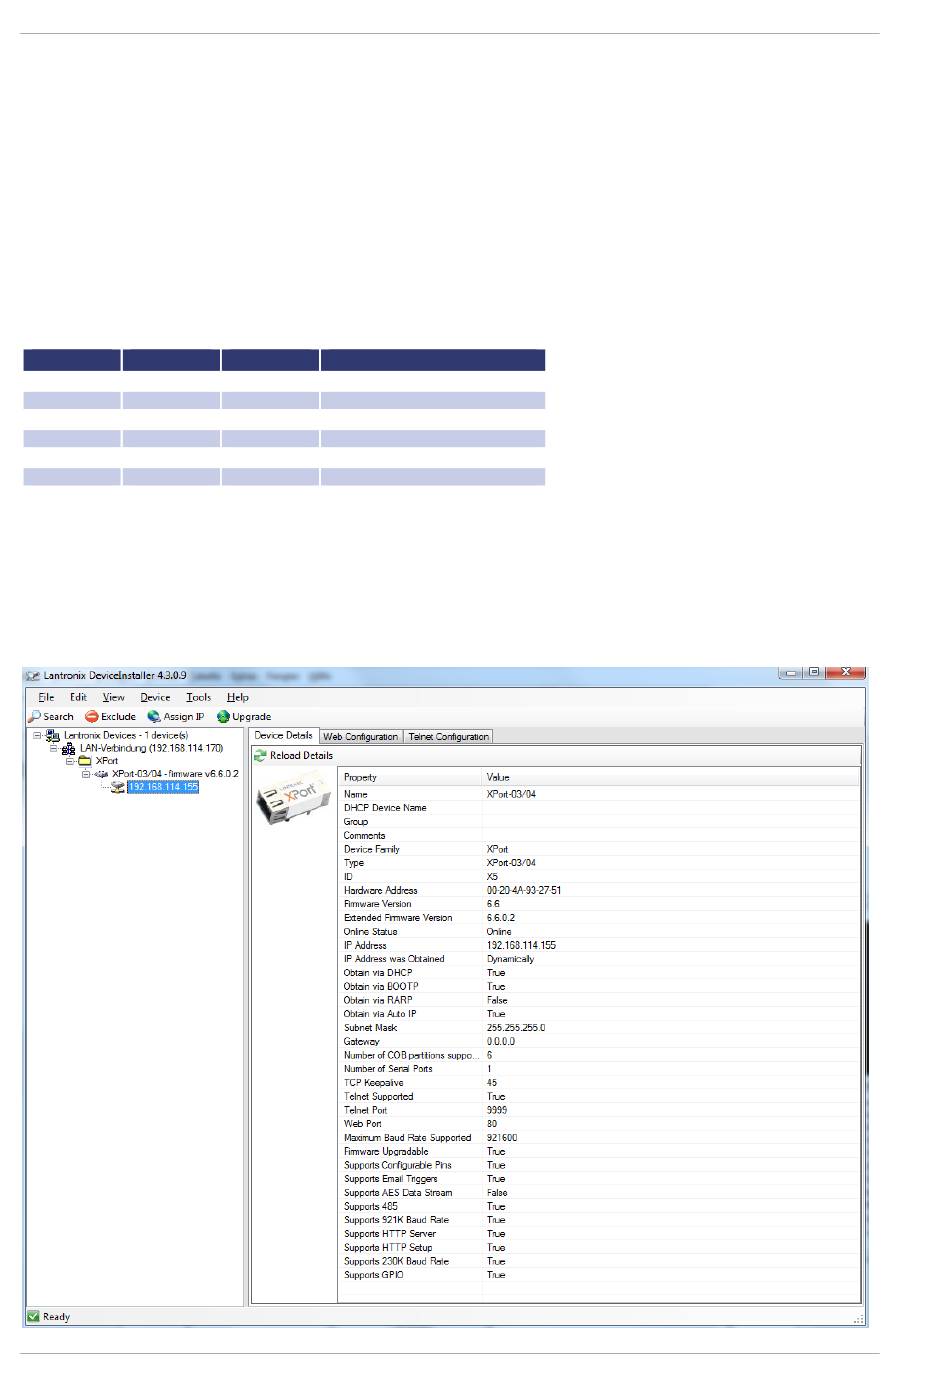Screen dimensions: 950x1387
Task: Collapse the LAN-Verbindung tree node
Action: tap(53, 748)
